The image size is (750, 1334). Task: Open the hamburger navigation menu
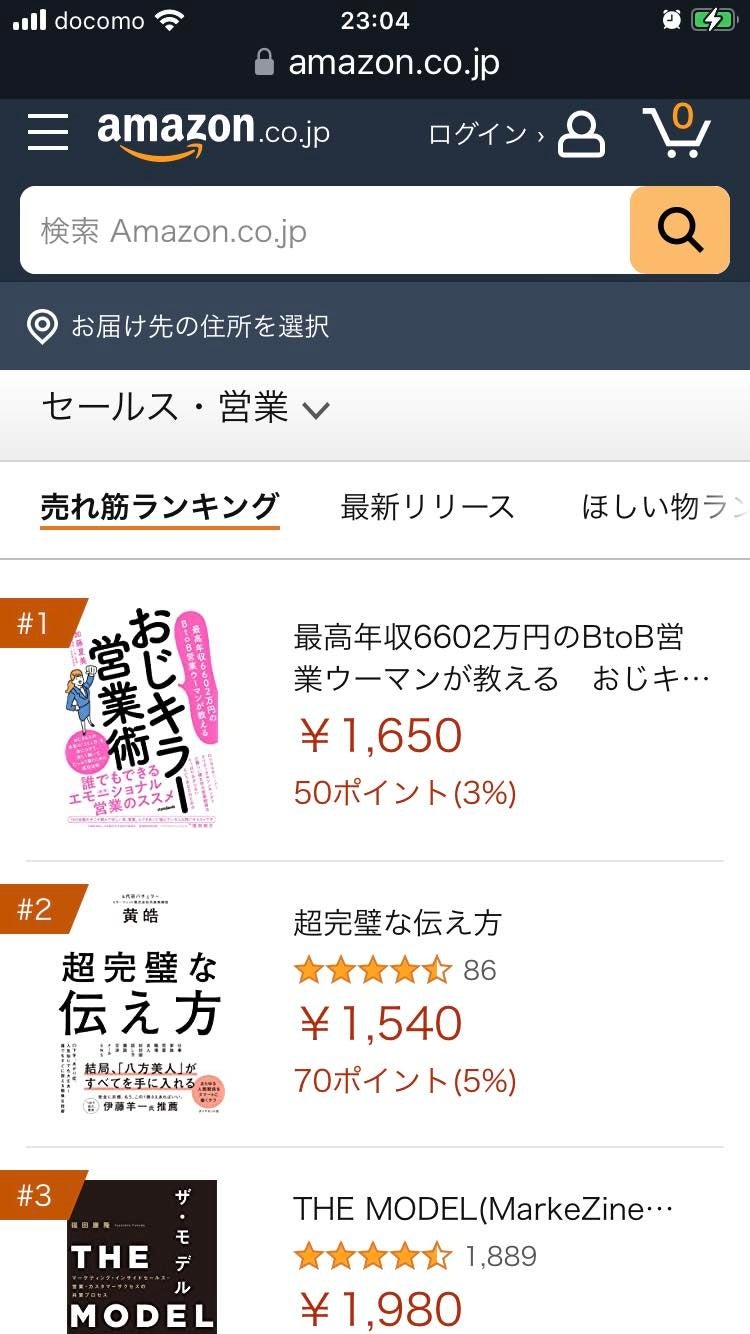pyautogui.click(x=48, y=132)
